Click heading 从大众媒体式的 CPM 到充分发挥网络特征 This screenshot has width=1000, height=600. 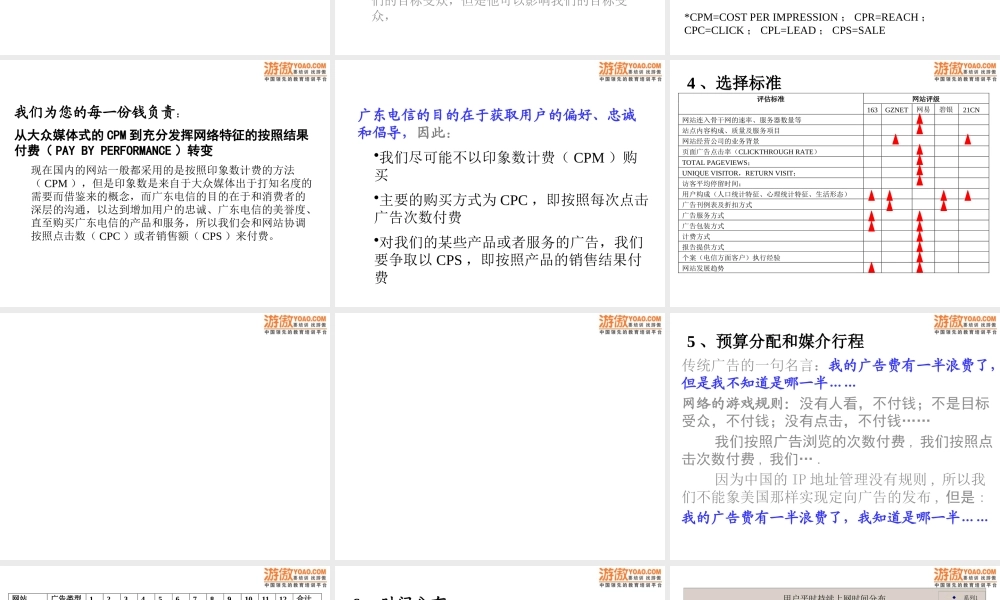(161, 135)
